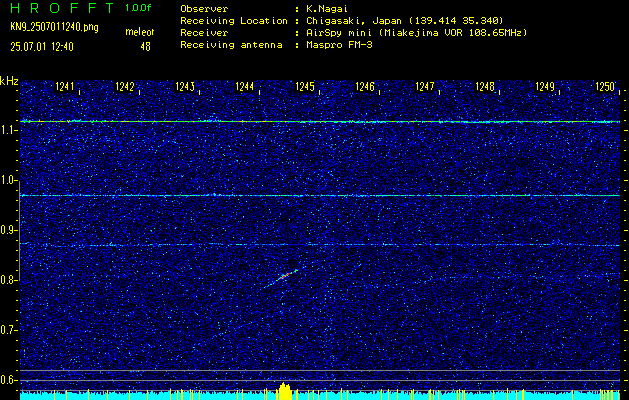Click the carrier line just above 1.1 kHz
Image resolution: width=629 pixels, height=400 pixels.
click(x=320, y=121)
